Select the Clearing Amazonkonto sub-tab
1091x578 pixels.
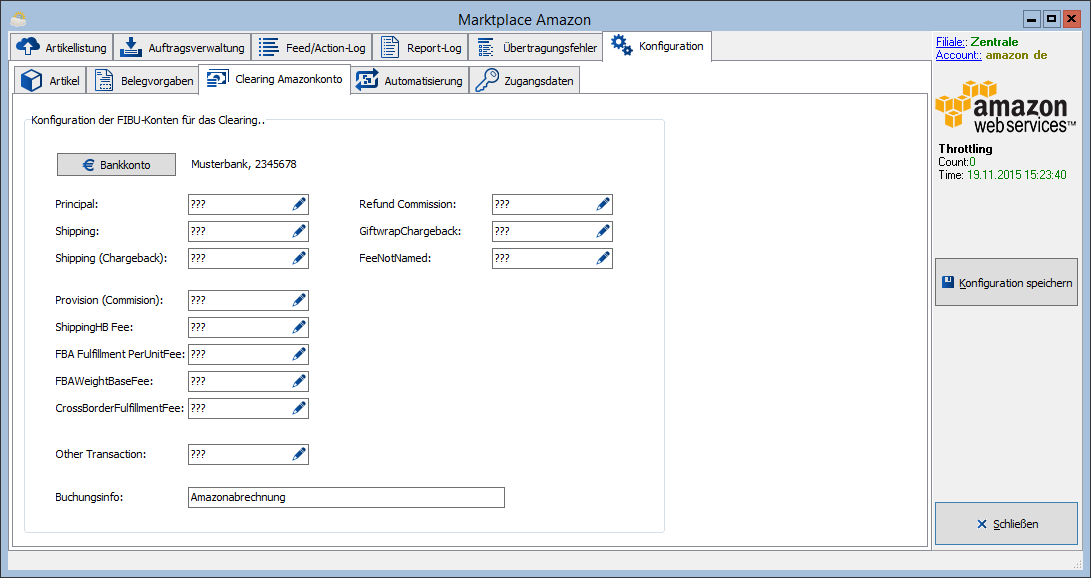click(274, 79)
